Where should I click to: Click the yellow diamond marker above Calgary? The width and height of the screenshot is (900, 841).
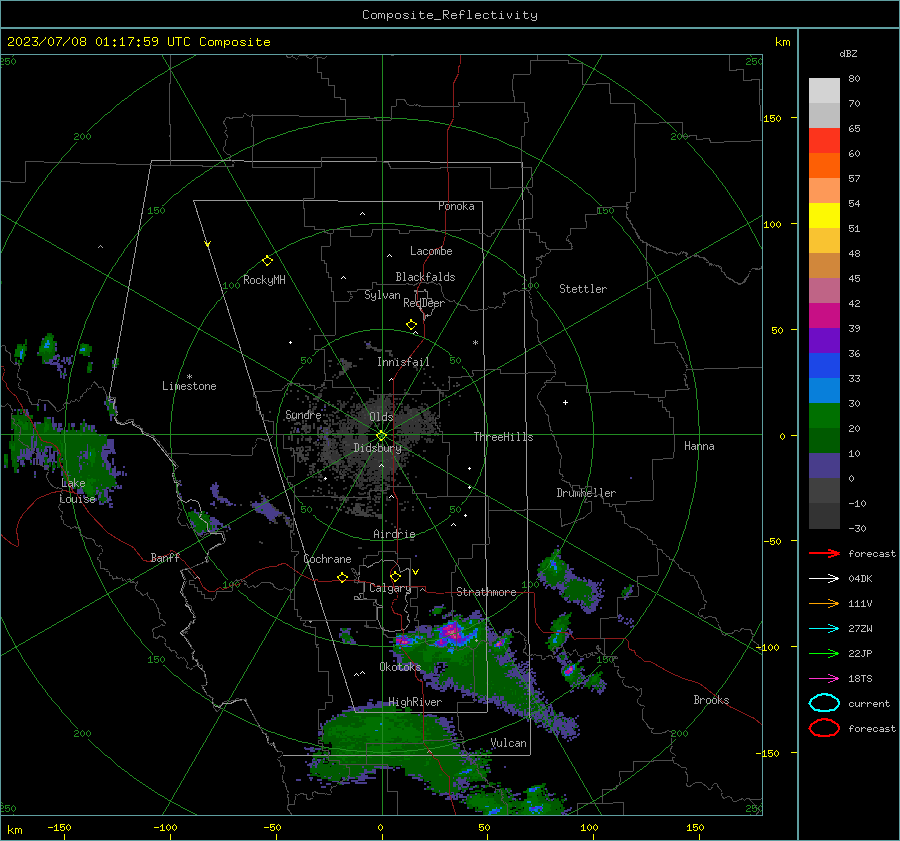click(395, 576)
